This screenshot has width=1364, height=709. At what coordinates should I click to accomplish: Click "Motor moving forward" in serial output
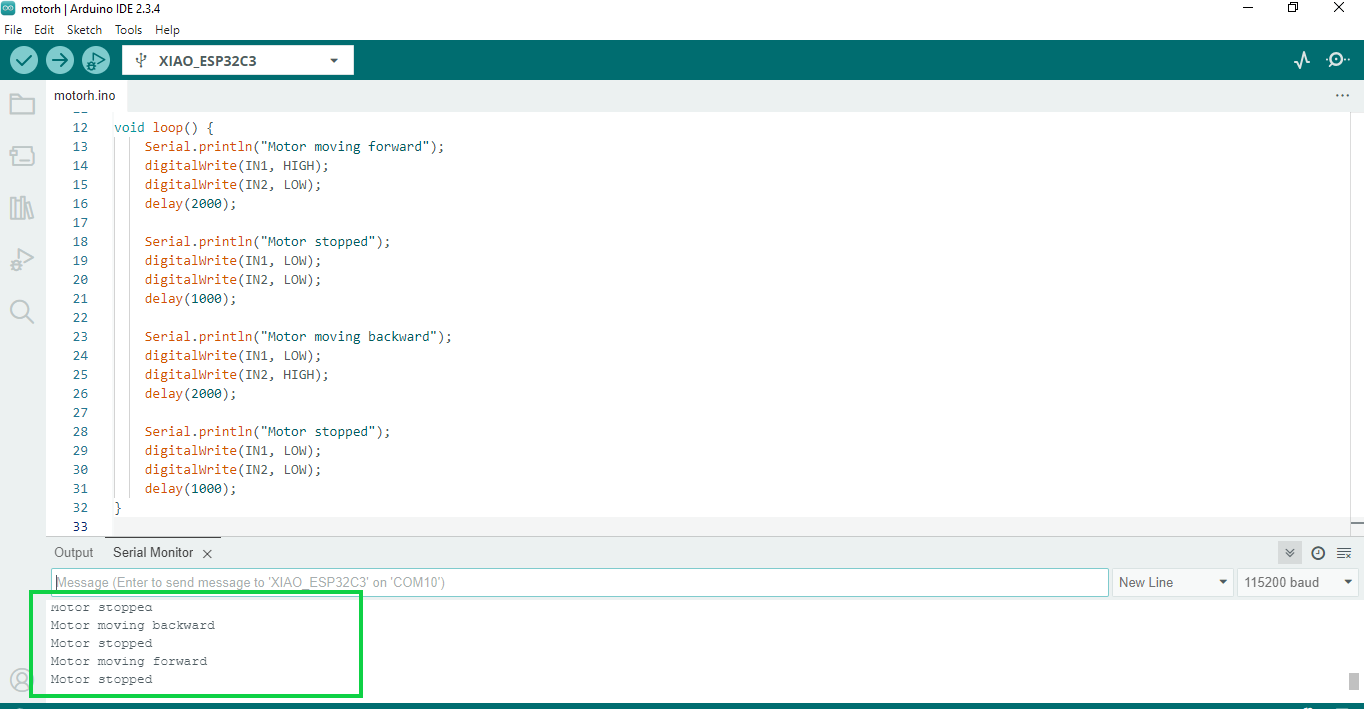[129, 661]
